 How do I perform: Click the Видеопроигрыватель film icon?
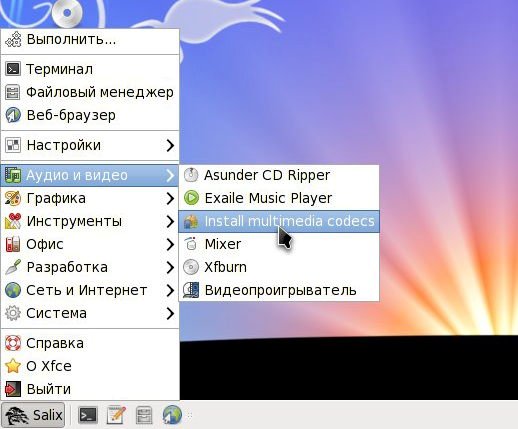point(191,290)
